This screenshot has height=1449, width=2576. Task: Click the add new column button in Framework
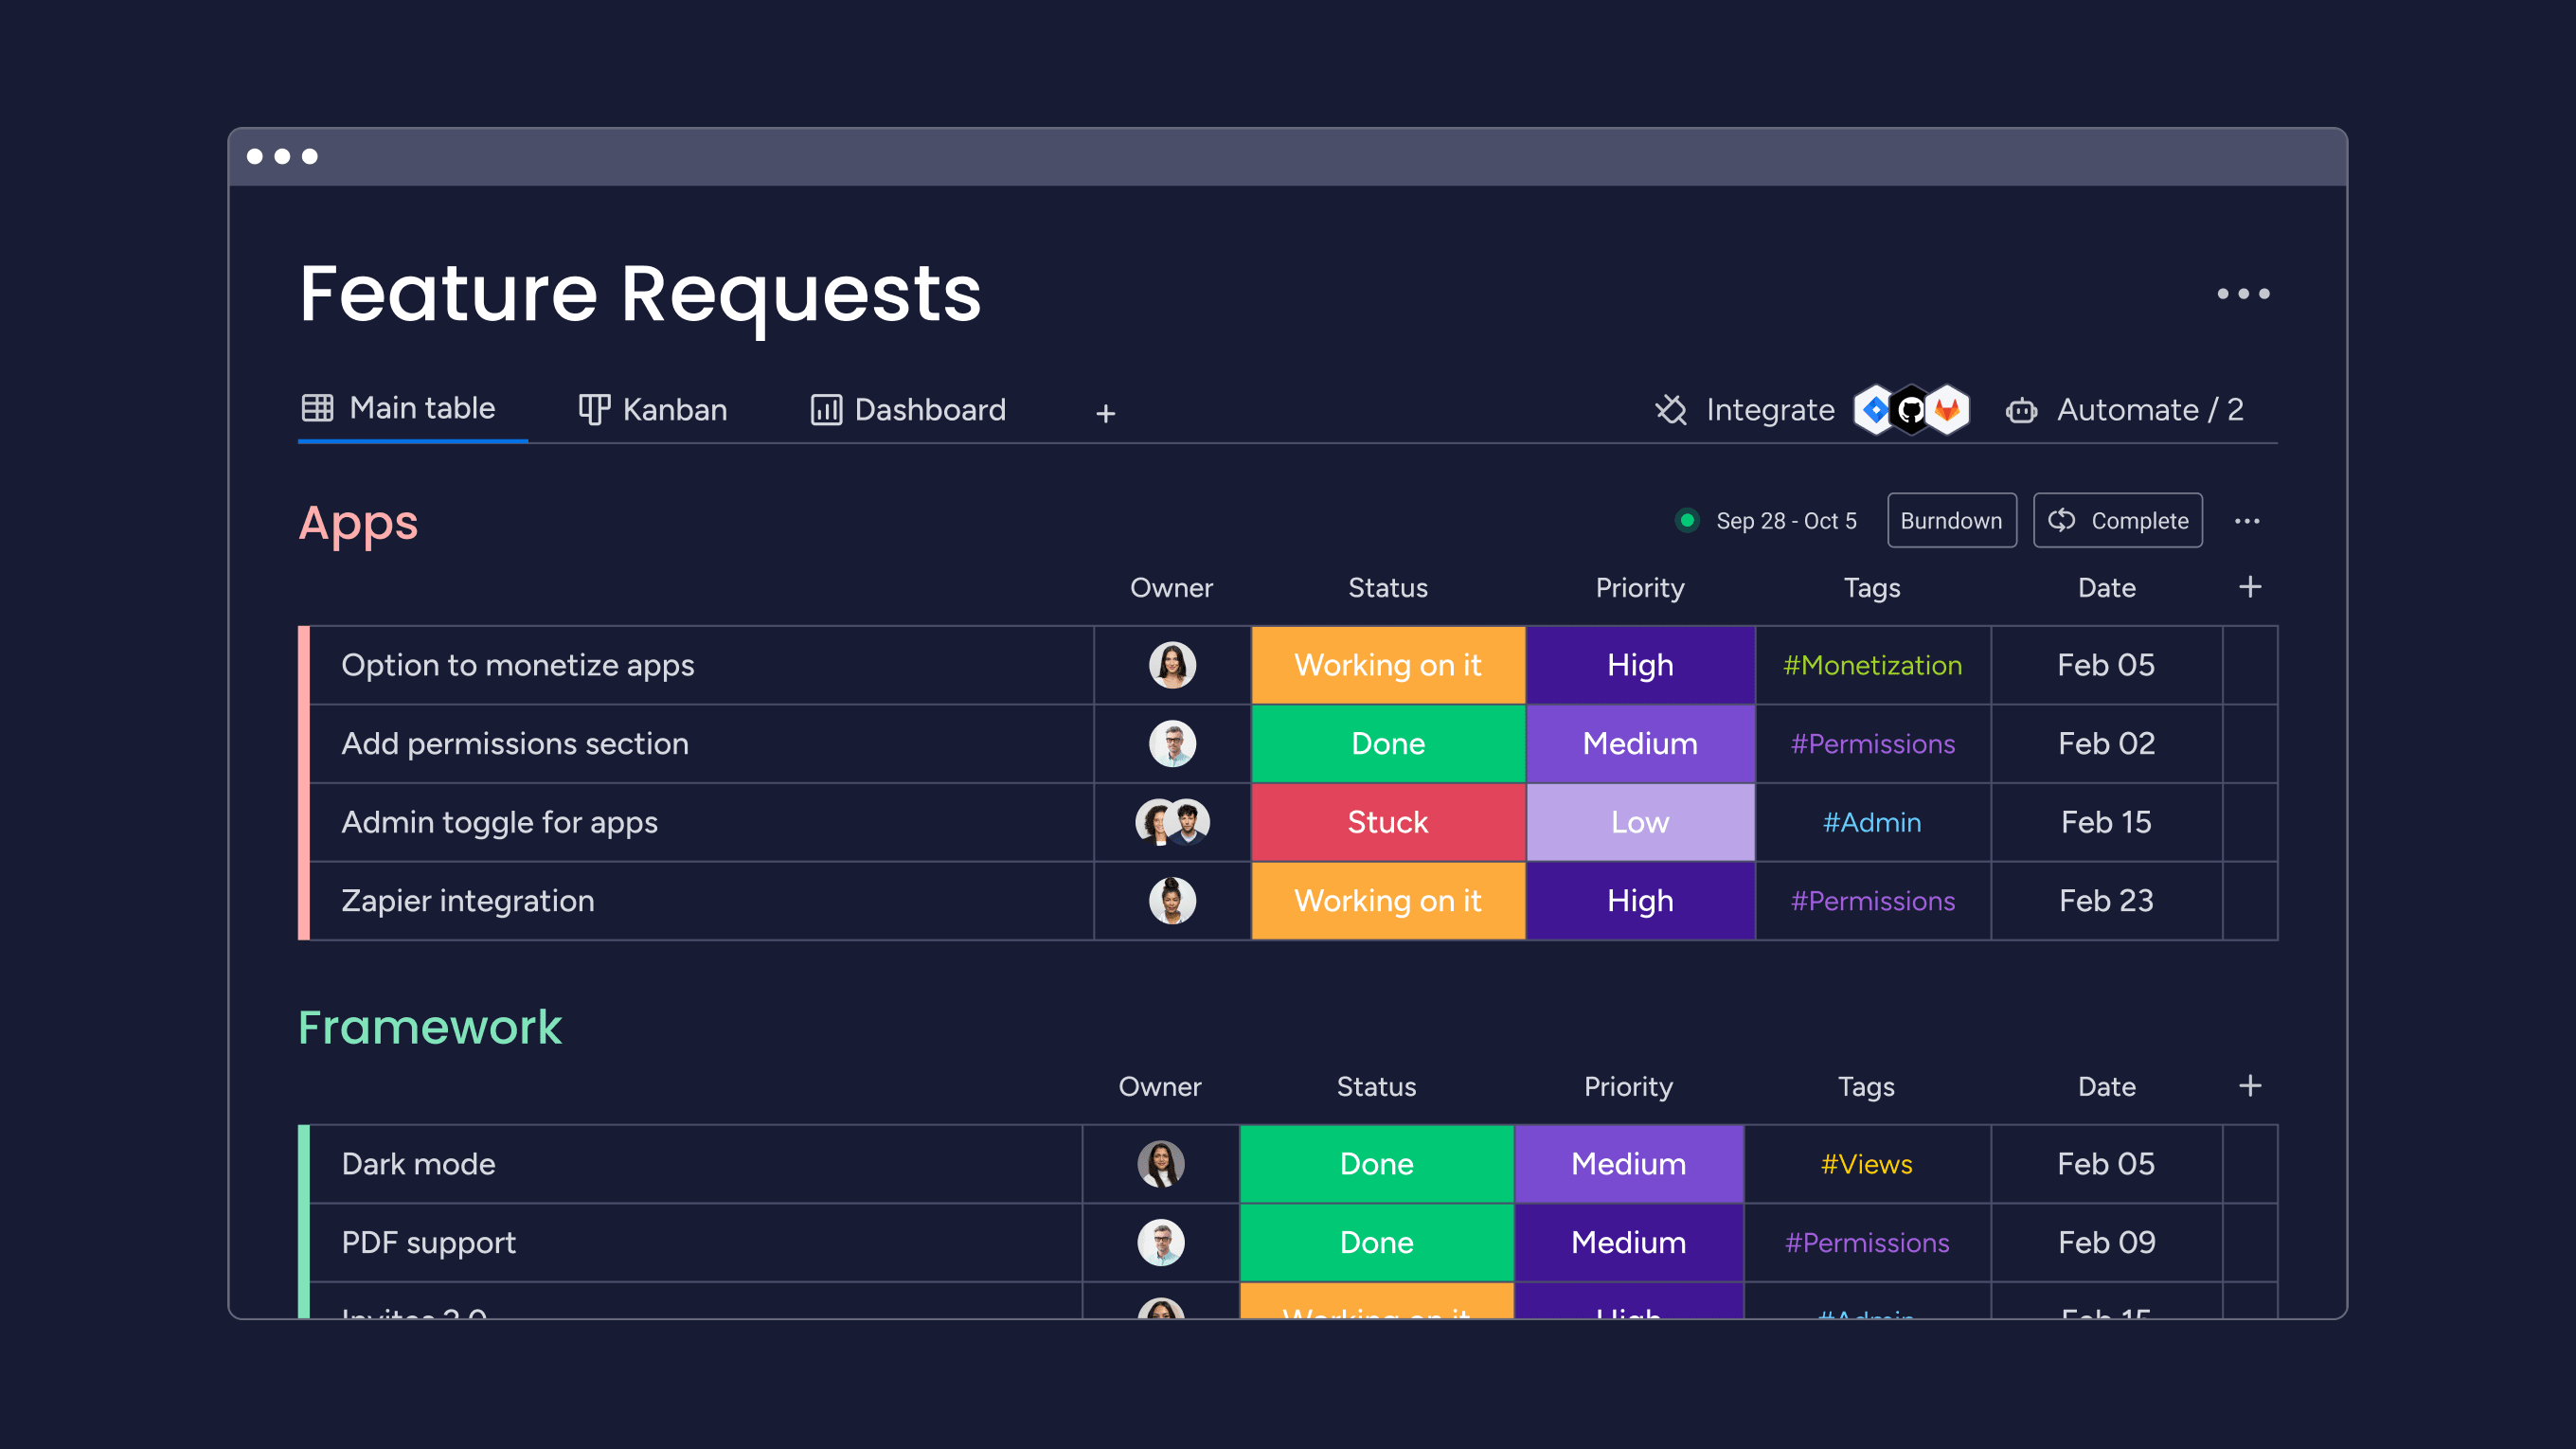[x=2250, y=1084]
